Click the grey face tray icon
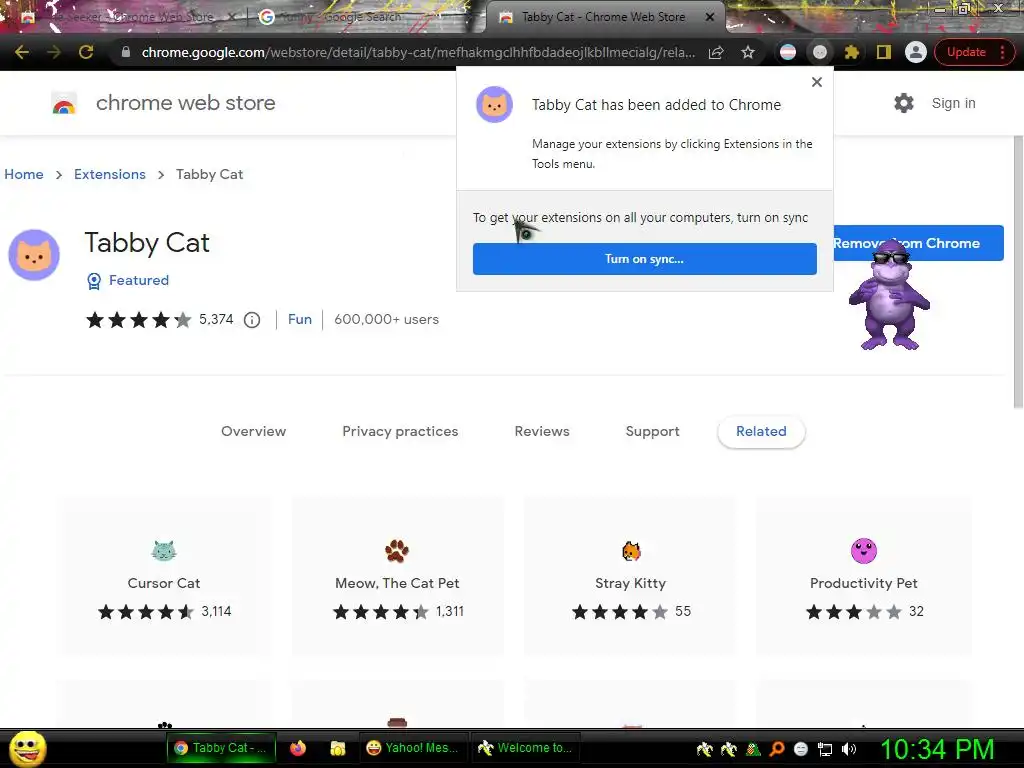The width and height of the screenshot is (1024, 768). [x=801, y=749]
